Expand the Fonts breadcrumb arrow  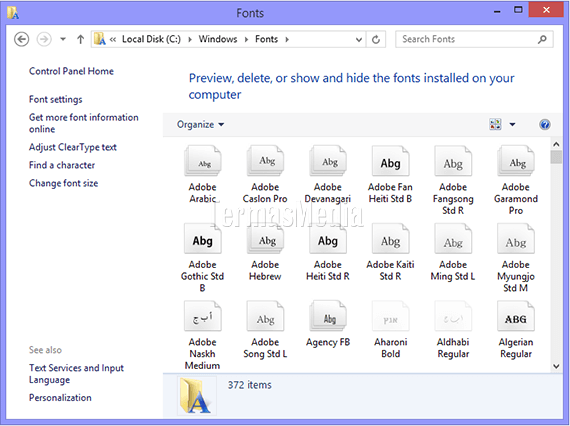(287, 39)
